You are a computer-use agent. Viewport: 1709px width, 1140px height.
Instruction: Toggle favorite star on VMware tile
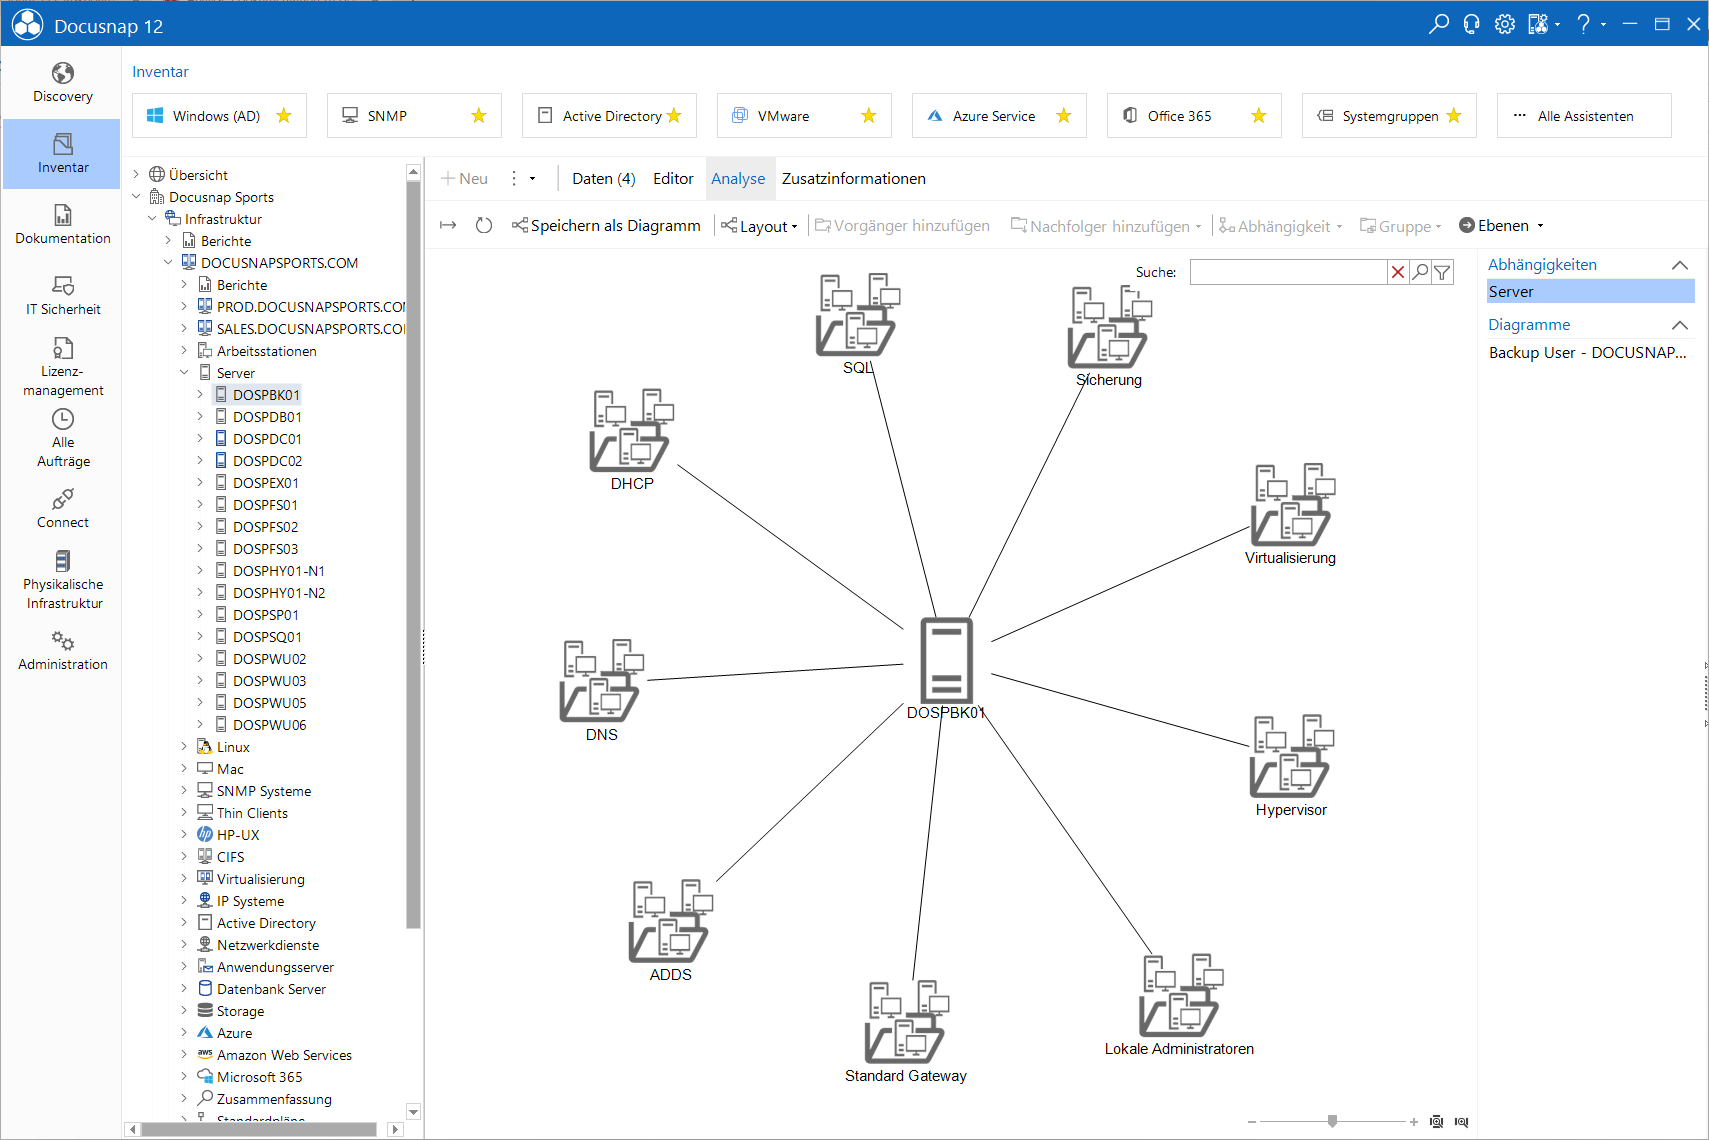pos(869,116)
